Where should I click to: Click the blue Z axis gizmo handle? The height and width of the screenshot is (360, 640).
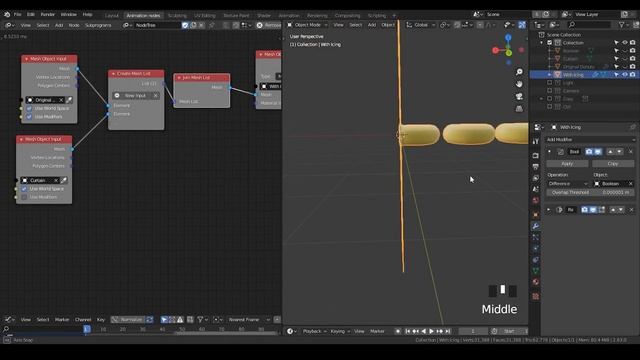pyautogui.click(x=508, y=38)
